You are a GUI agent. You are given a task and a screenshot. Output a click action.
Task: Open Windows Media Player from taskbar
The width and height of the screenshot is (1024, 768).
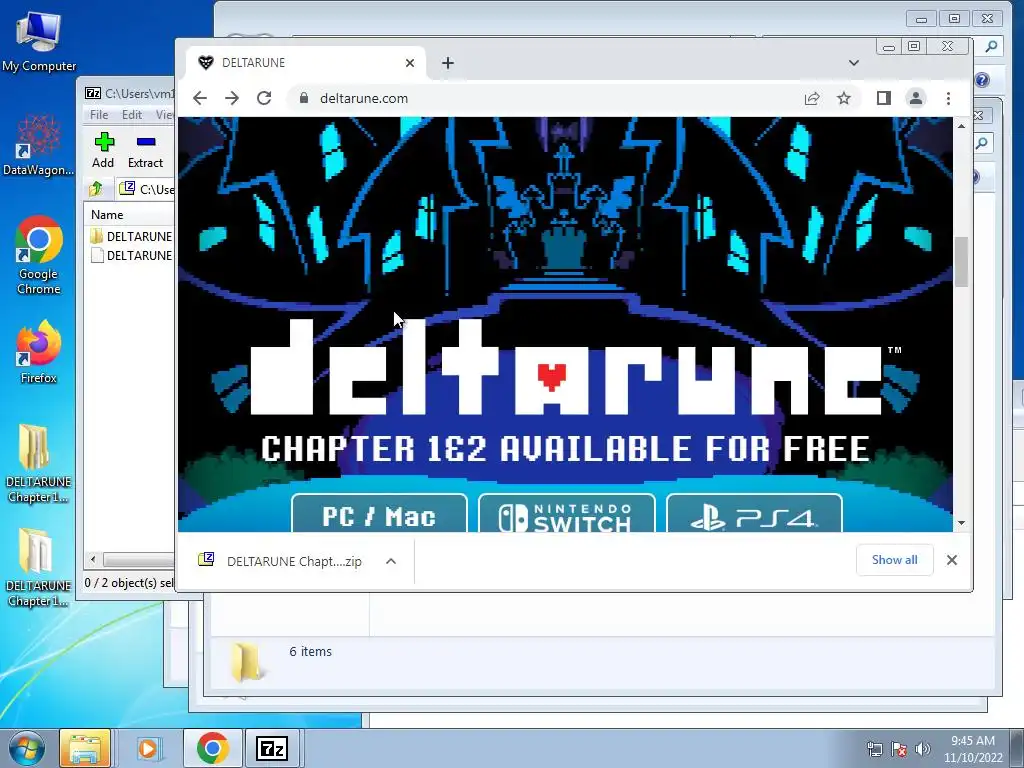tap(148, 748)
